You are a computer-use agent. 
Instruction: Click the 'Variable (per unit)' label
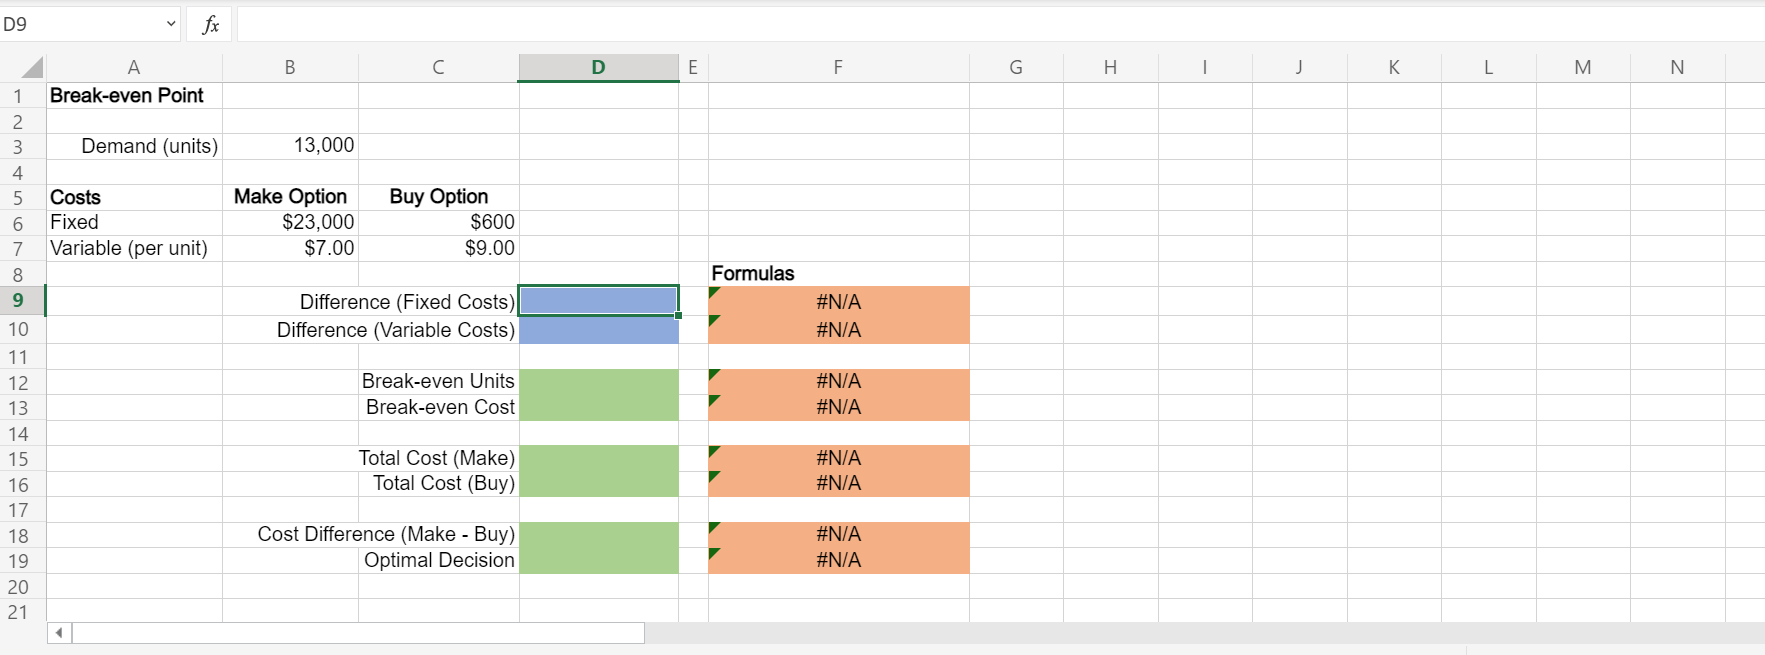(x=129, y=248)
